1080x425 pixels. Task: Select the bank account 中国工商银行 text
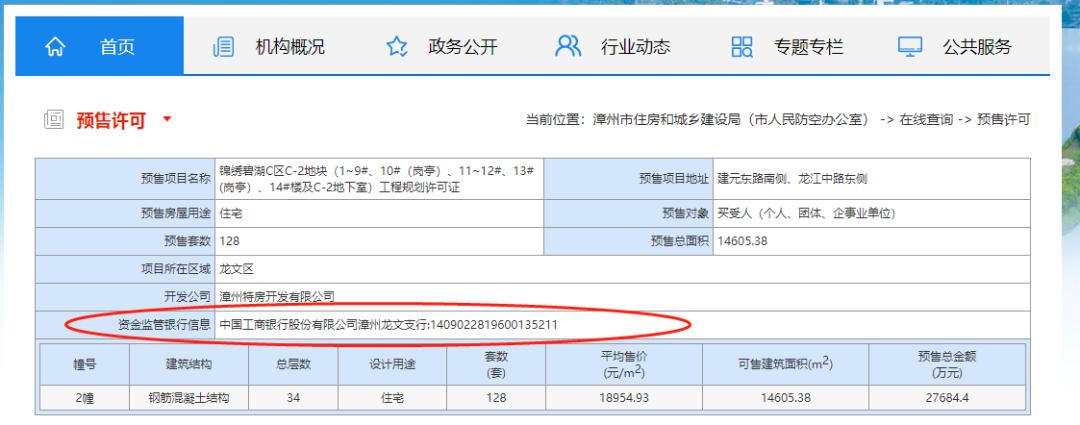pos(388,324)
